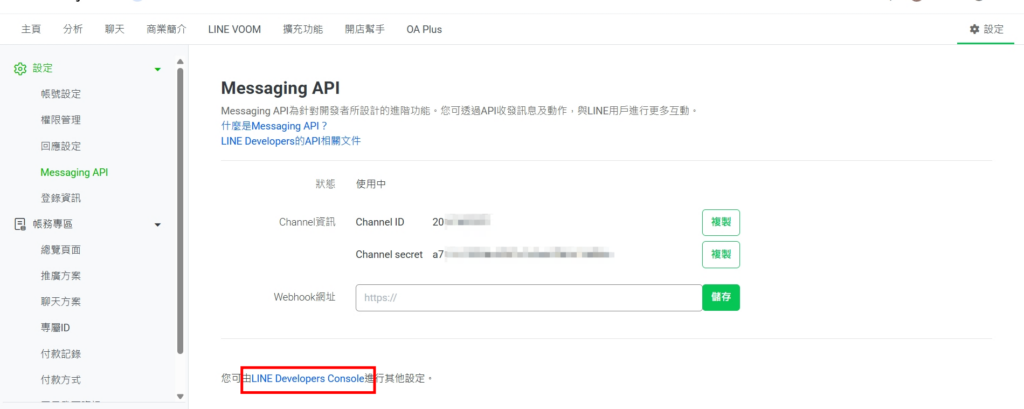Viewport: 1024px width, 409px height.
Task: Select 登錄資訊 in the sidebar
Action: point(61,198)
